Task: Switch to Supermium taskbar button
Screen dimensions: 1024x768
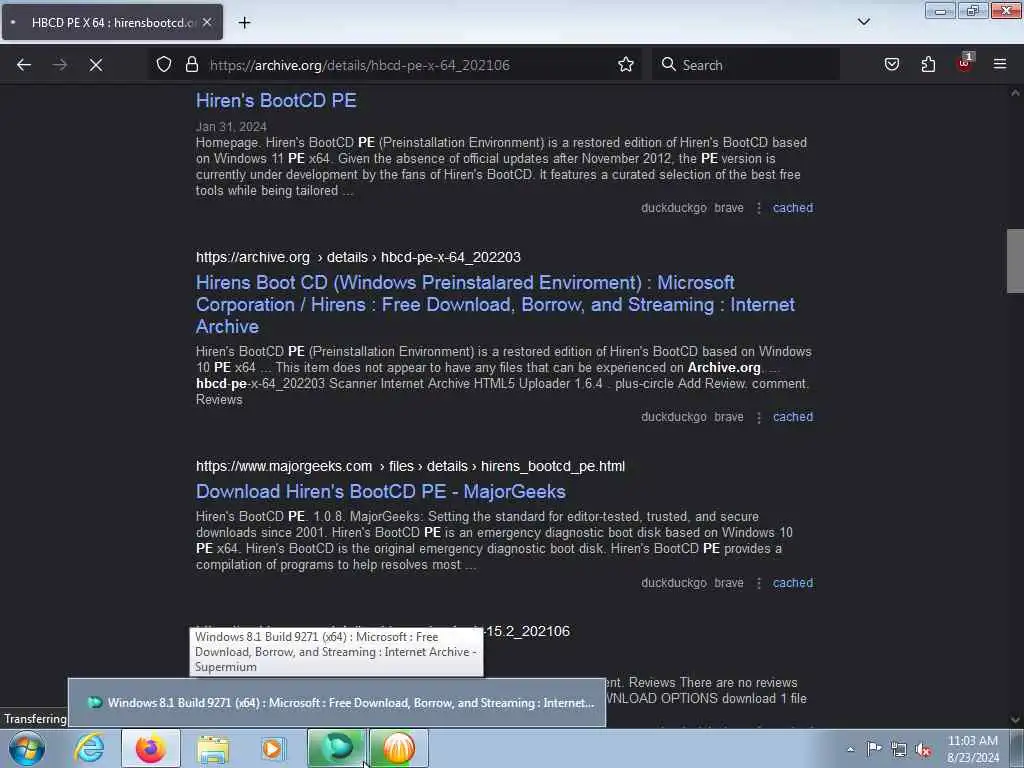Action: (x=337, y=748)
